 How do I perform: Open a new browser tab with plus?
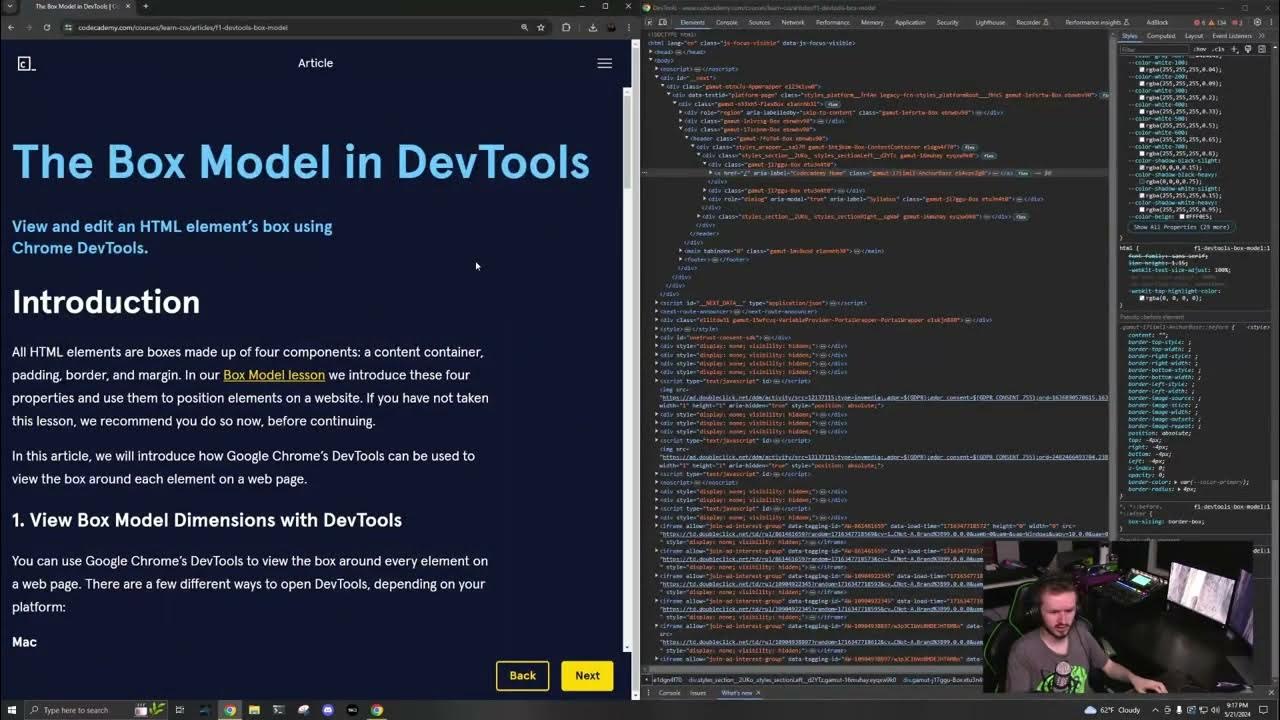click(145, 6)
